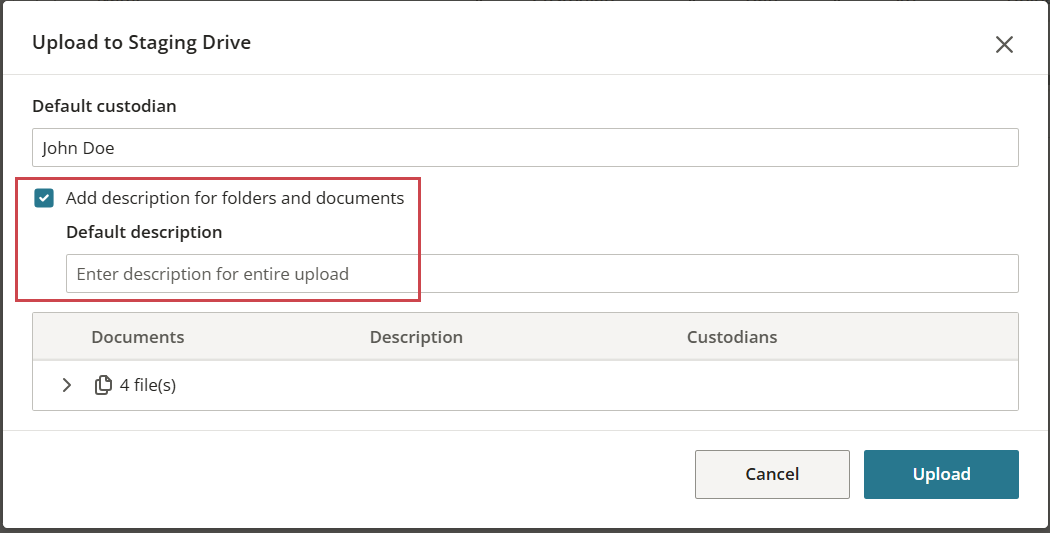Click the 'Default custodian' field label

(x=104, y=106)
